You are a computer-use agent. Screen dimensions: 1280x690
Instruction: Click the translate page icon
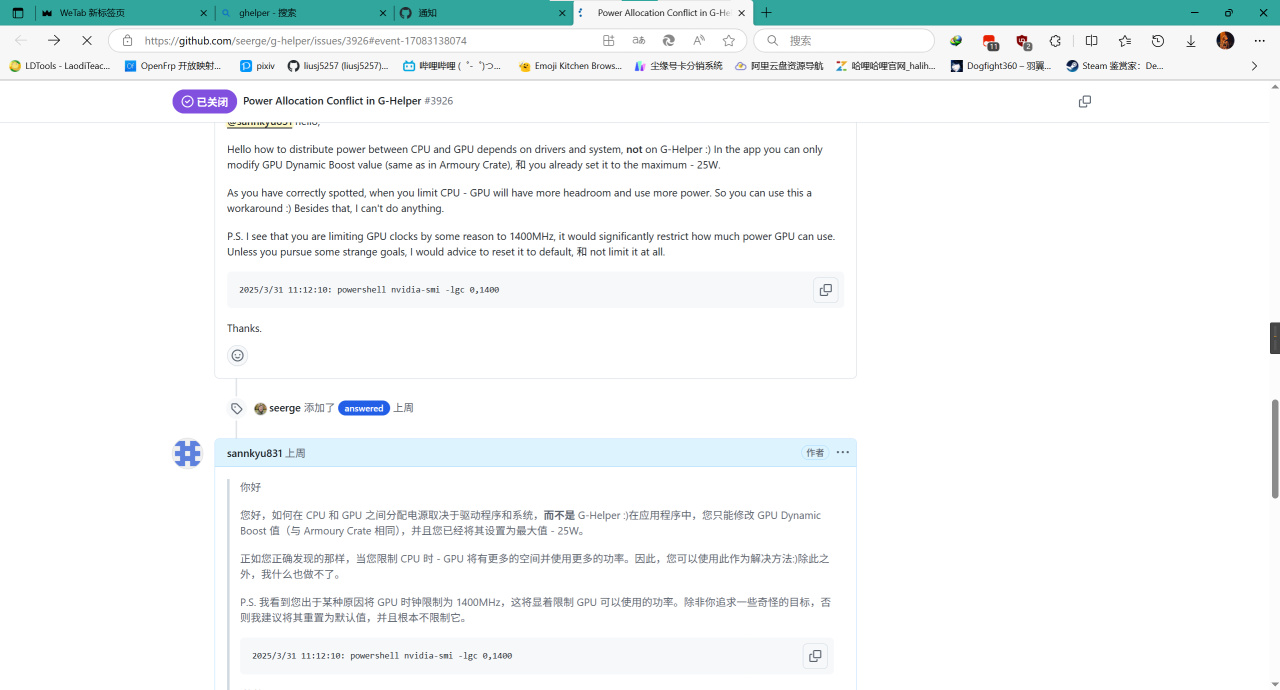point(639,41)
